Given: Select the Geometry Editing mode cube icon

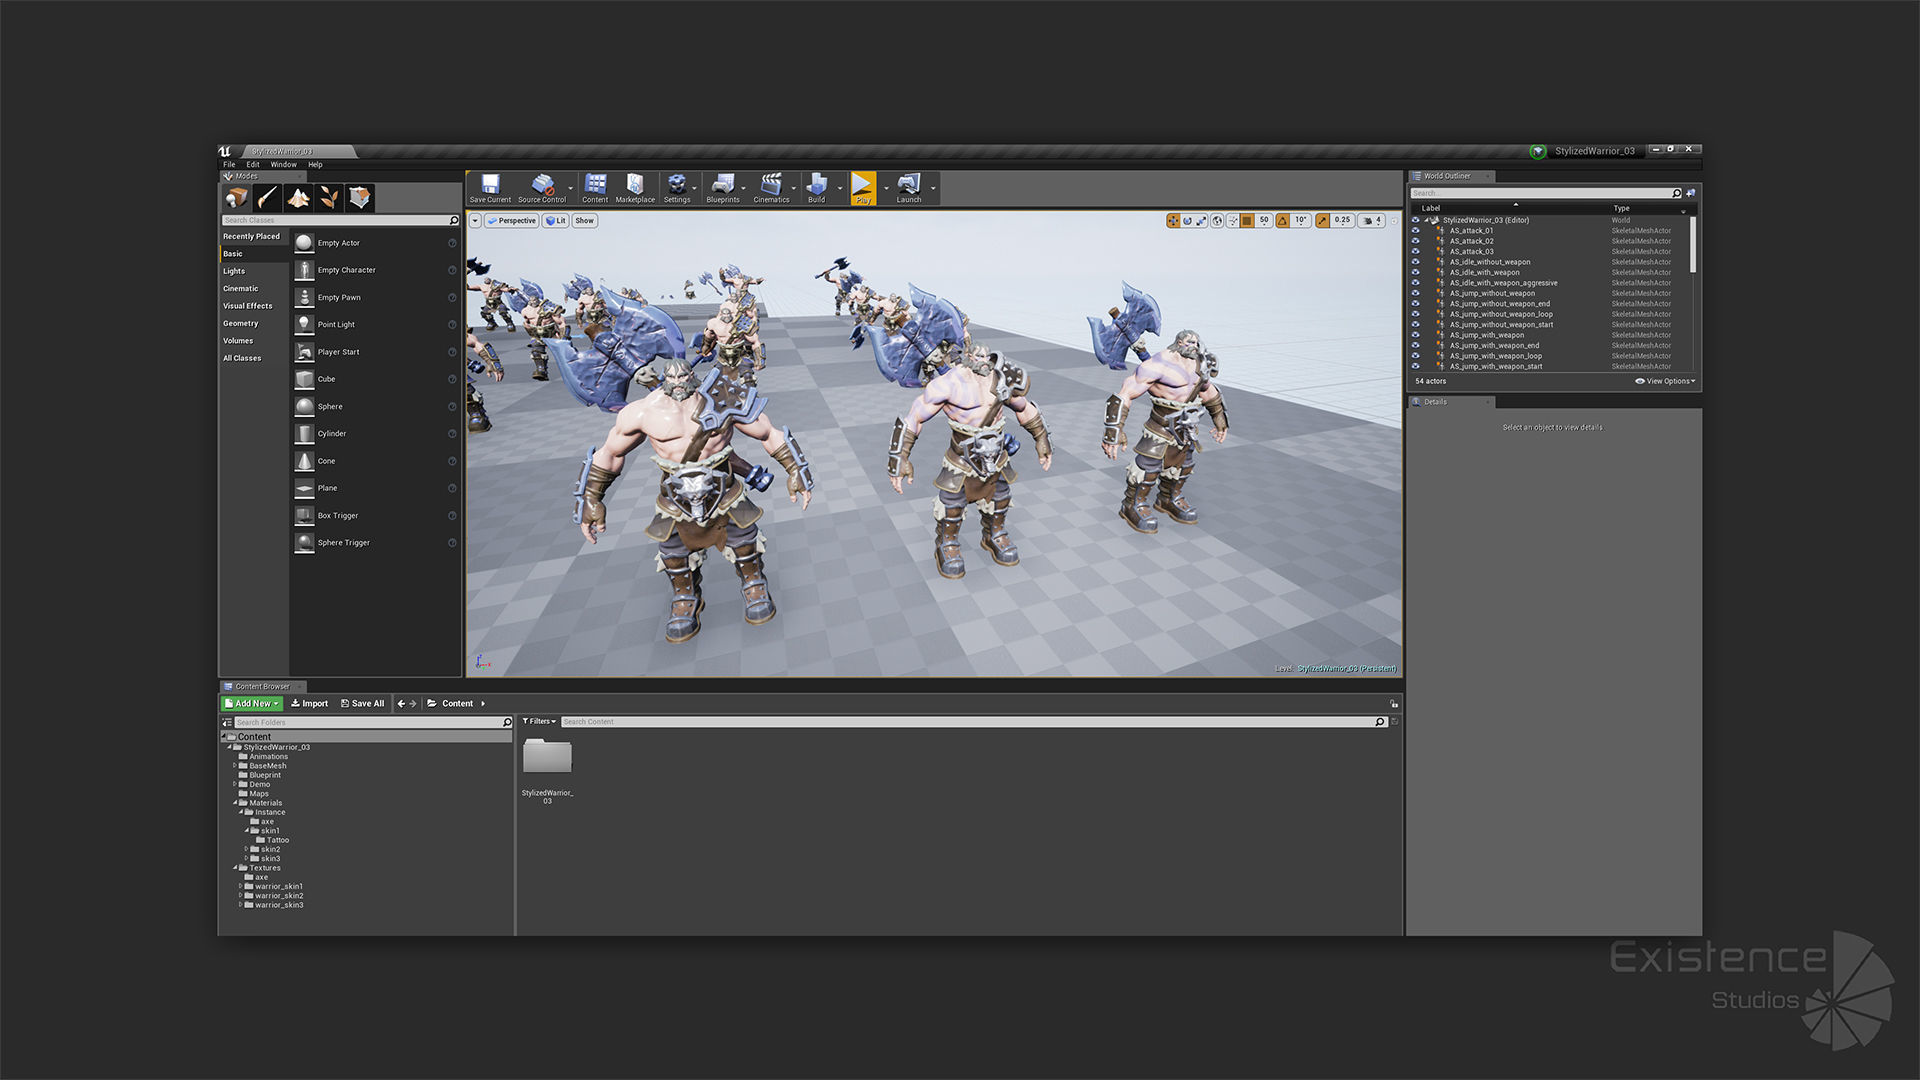Looking at the screenshot, I should coord(360,197).
